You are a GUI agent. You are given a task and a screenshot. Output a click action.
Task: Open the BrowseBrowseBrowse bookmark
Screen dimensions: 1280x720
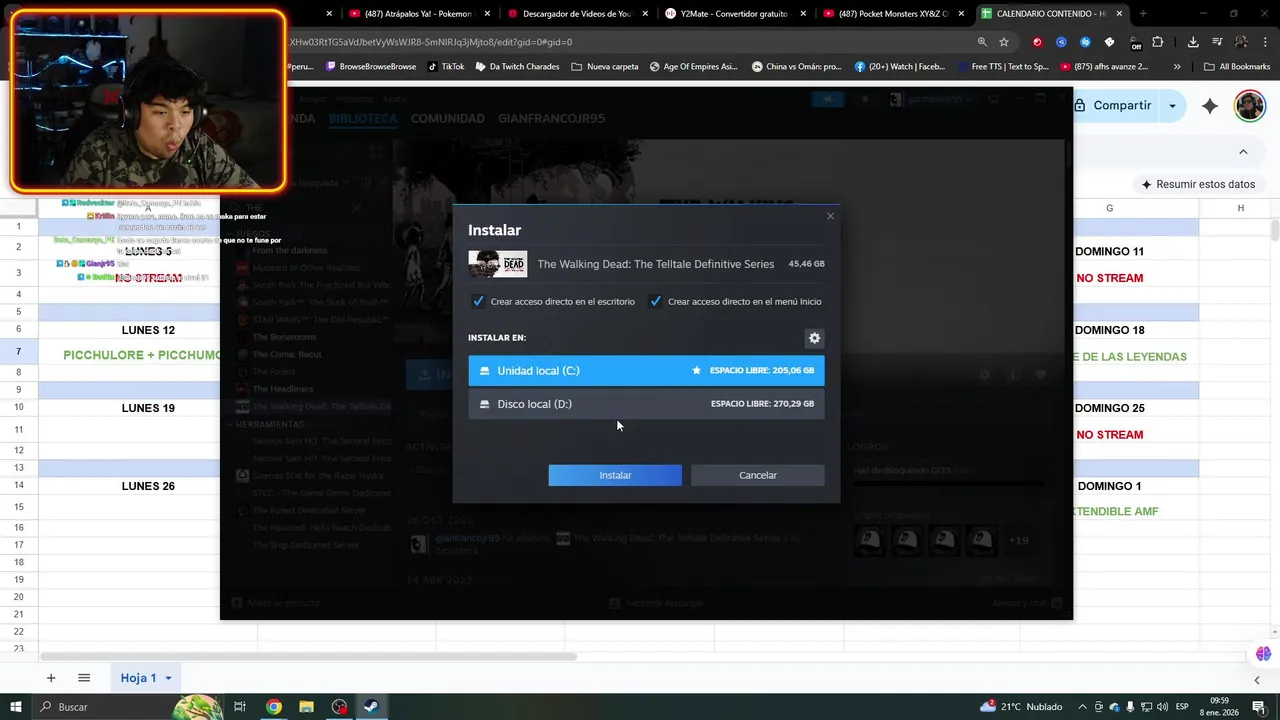click(x=370, y=67)
